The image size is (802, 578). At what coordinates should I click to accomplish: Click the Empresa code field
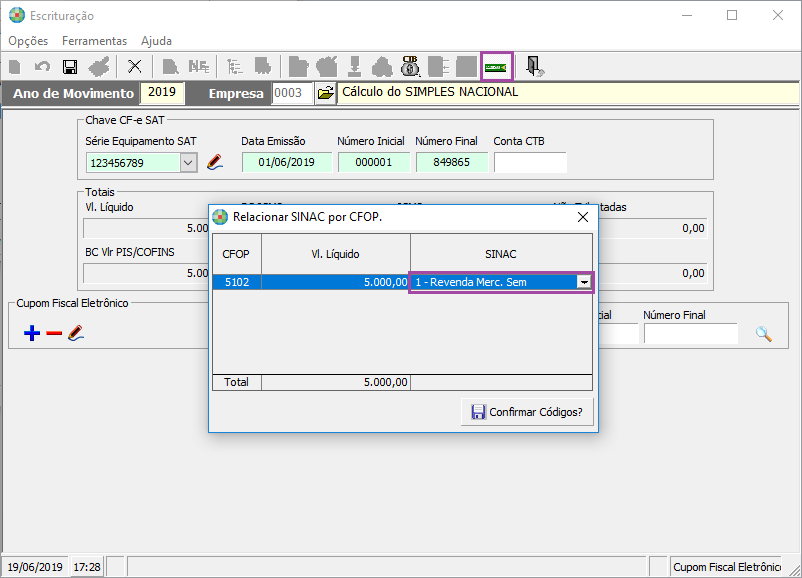(292, 93)
